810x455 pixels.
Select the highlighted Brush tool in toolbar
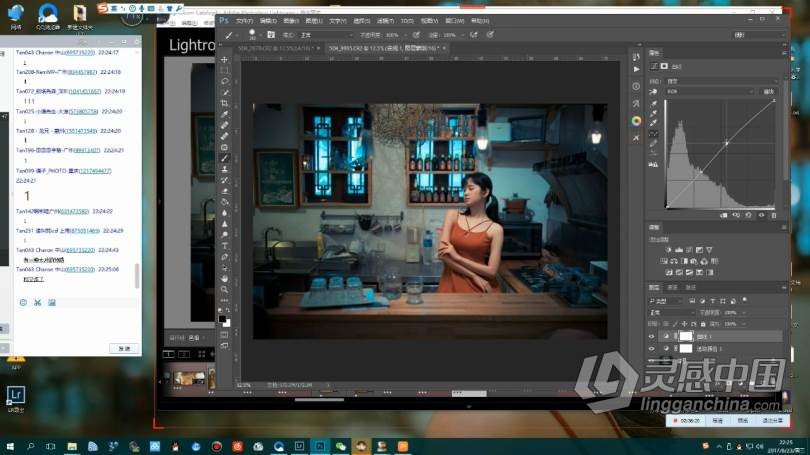pos(224,158)
